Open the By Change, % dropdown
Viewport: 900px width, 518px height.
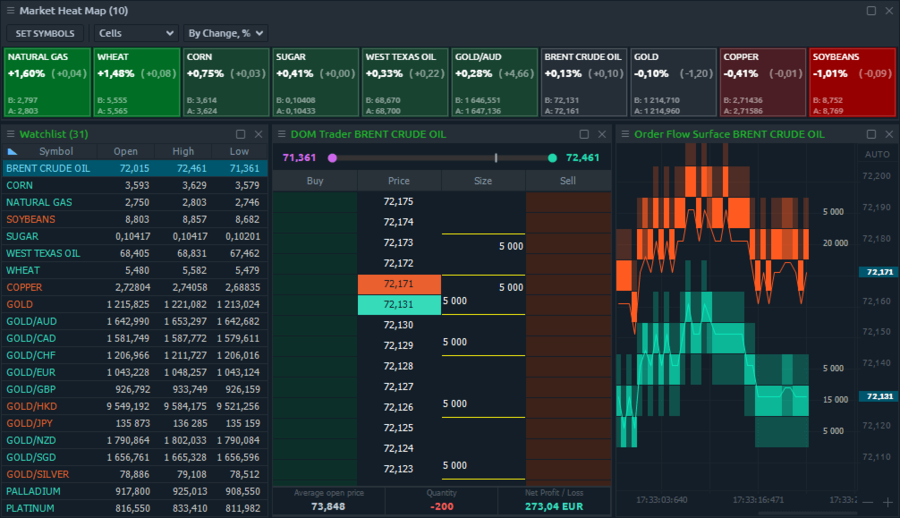point(225,33)
